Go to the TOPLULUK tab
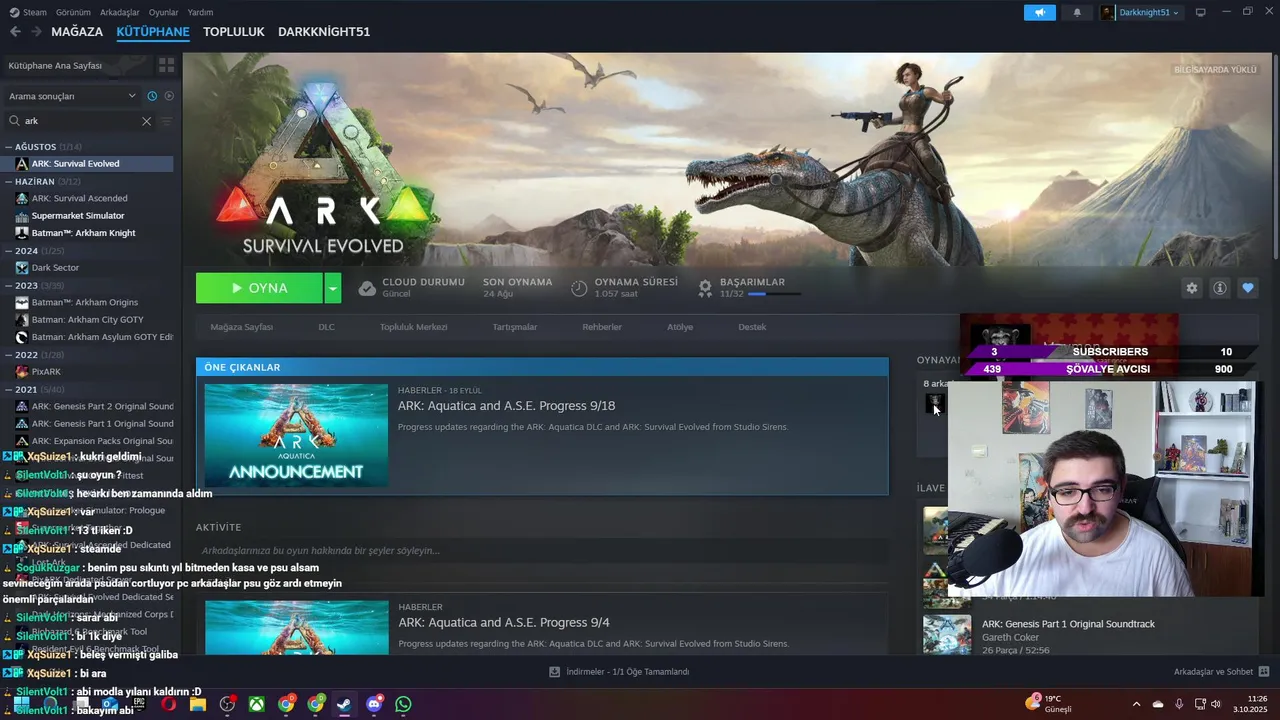The image size is (1280, 720). 233,32
